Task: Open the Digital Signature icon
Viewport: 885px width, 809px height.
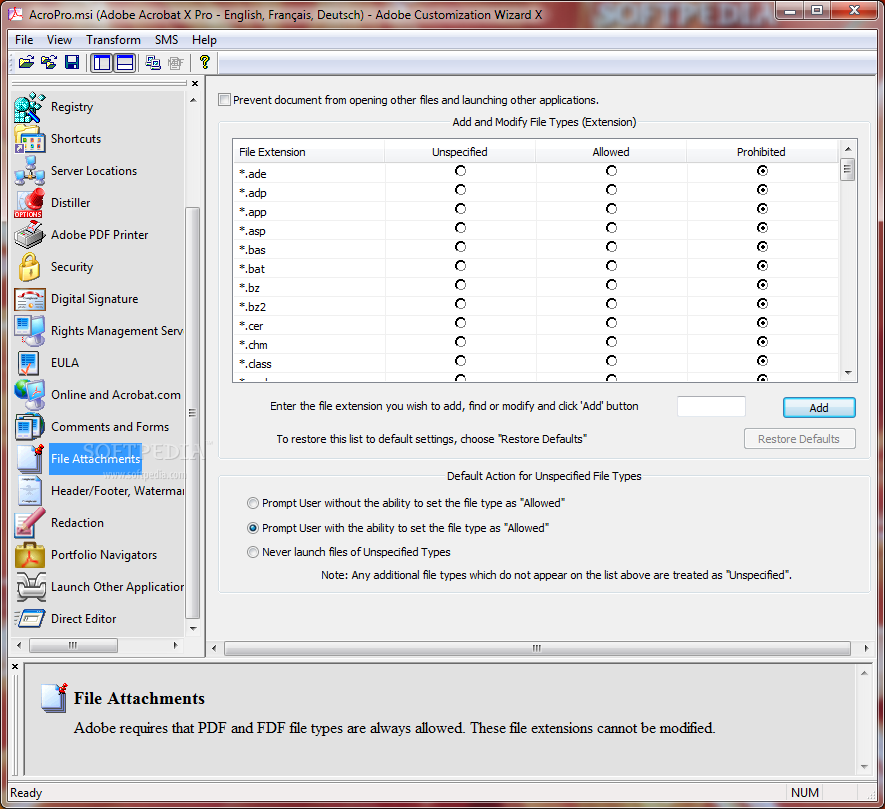Action: (29, 299)
